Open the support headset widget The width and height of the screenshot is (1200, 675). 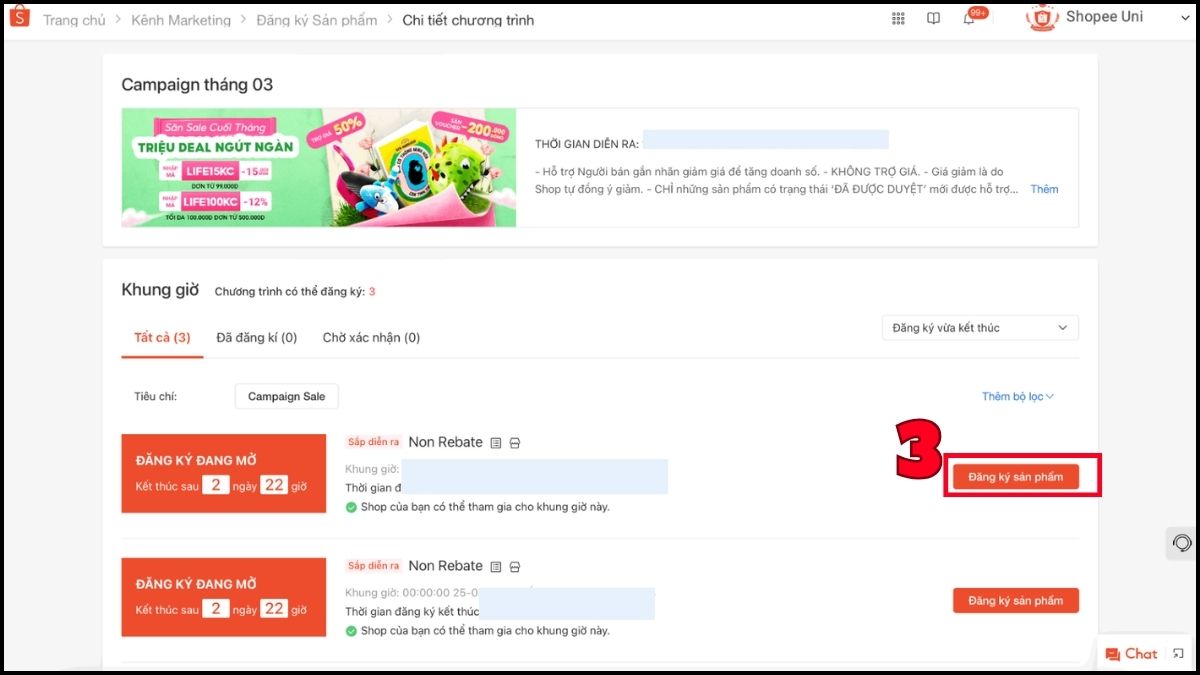[x=1182, y=543]
